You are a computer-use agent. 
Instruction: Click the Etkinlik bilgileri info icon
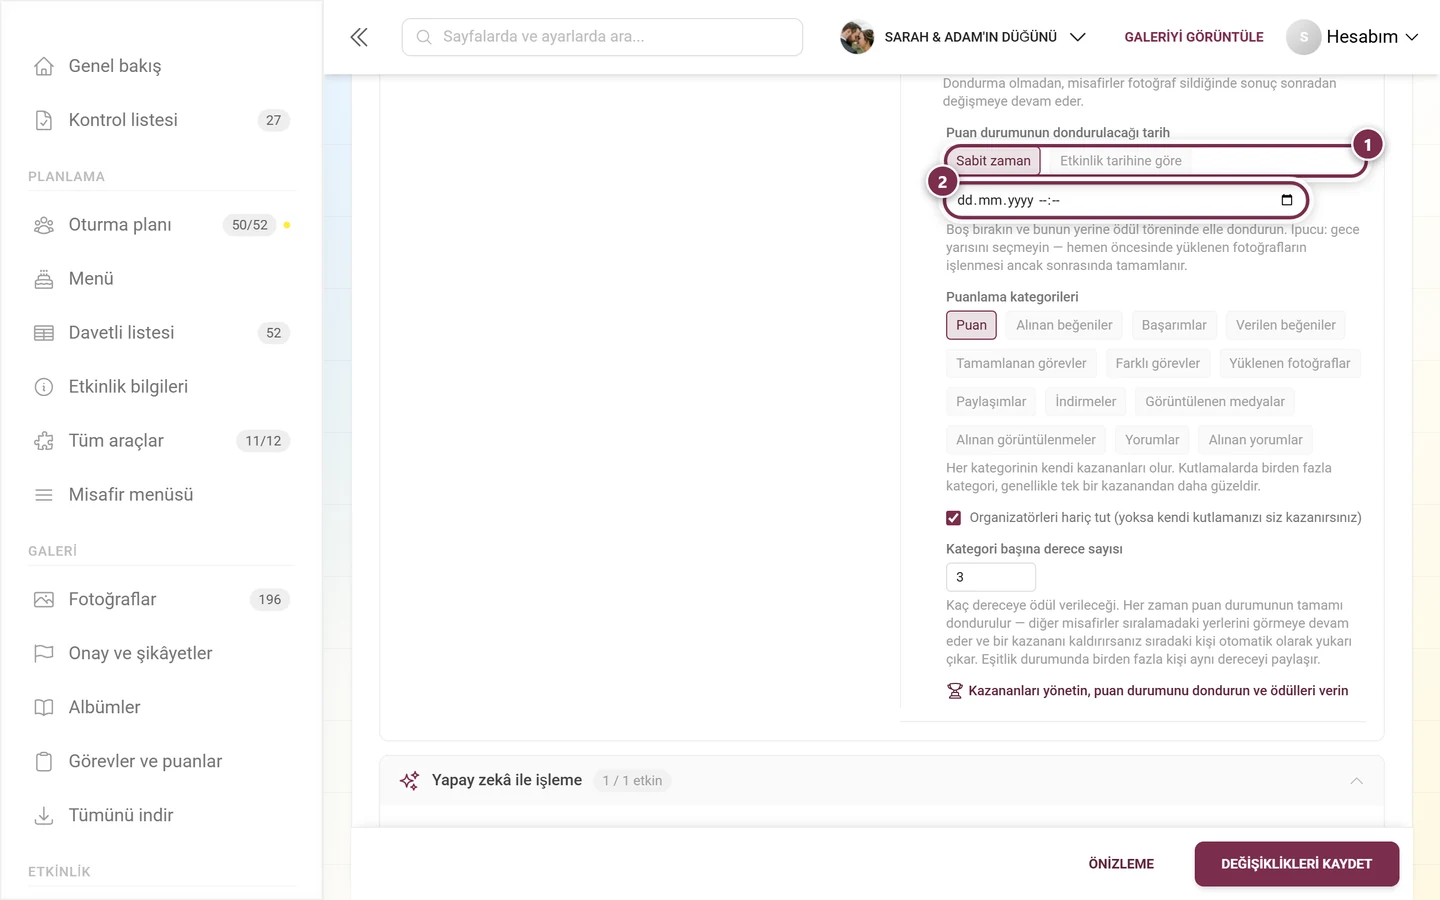point(44,387)
